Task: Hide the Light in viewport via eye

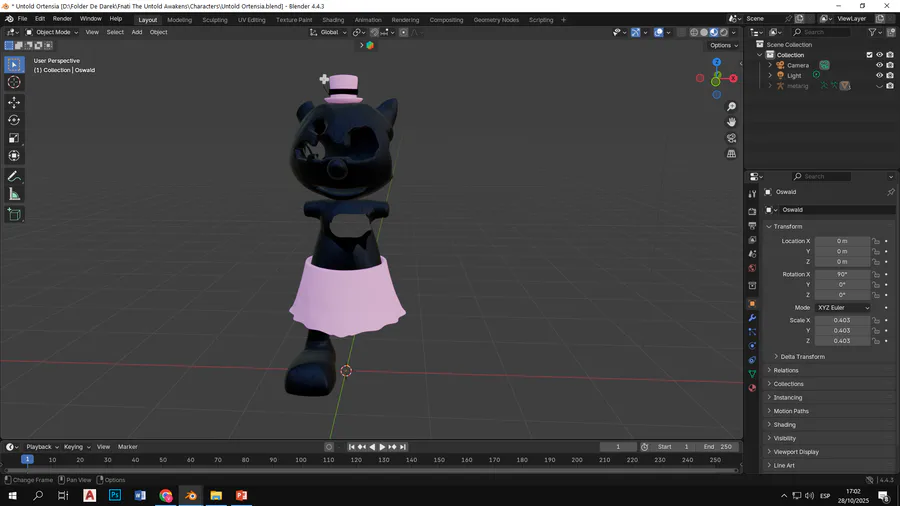Action: point(879,76)
